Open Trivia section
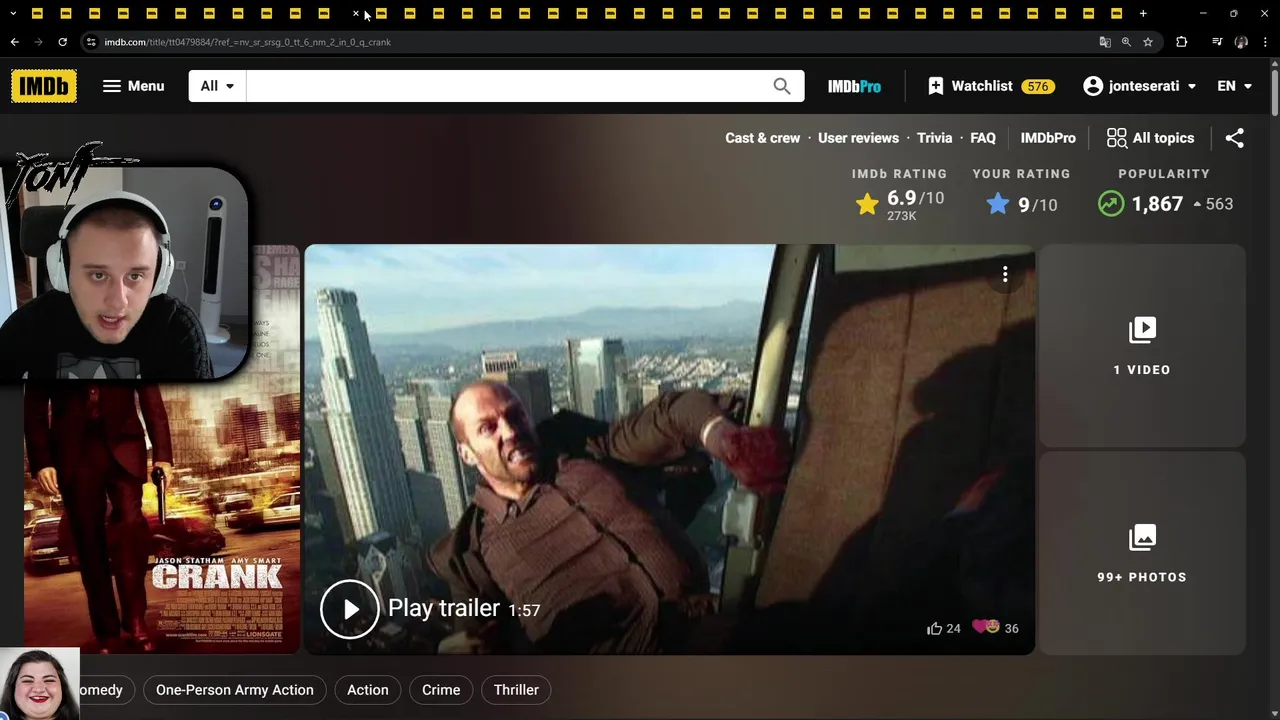1280x720 pixels. pos(934,138)
